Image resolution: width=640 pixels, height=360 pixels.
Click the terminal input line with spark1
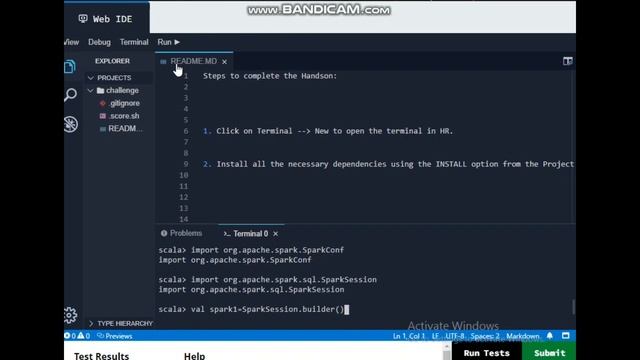point(254,309)
